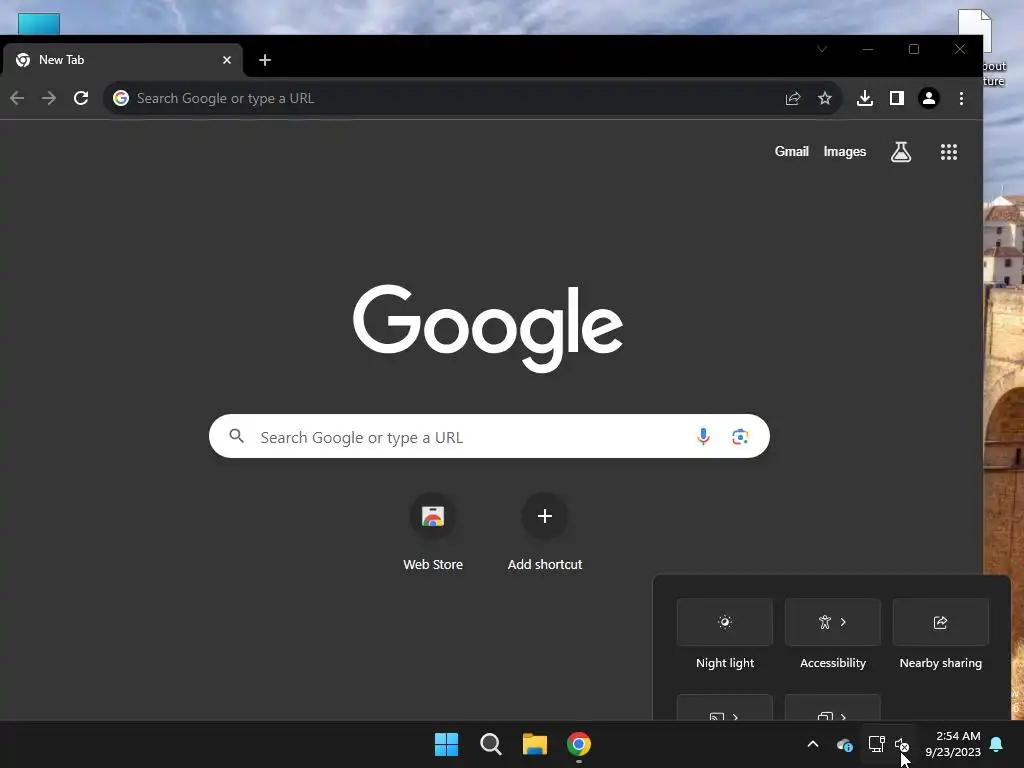Open the Chrome Downloads tray
Screen dimensions: 1024x768
point(865,98)
